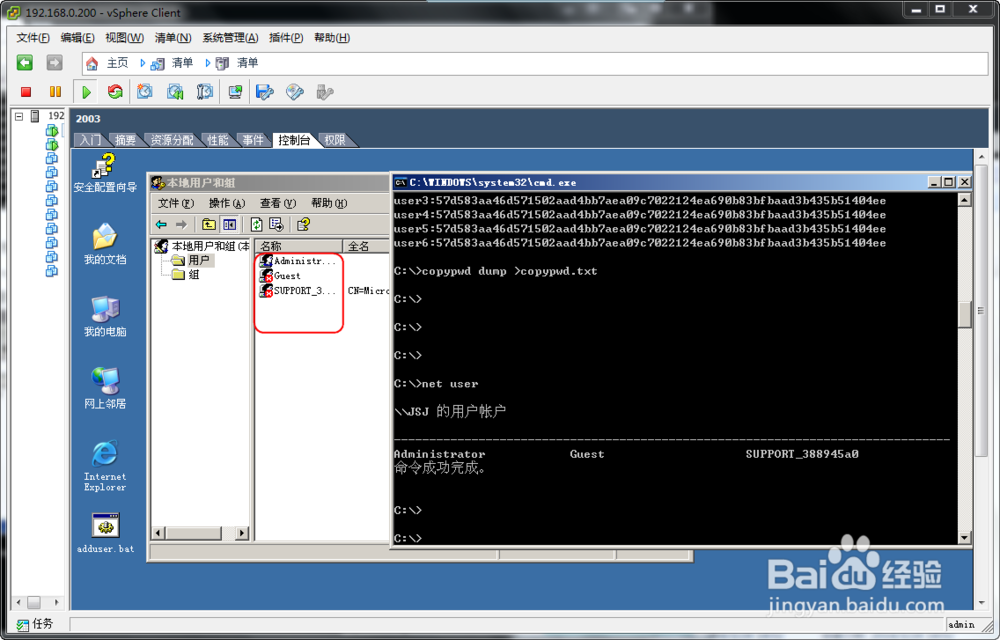Open the 插件(P) menu
The image size is (1000, 640).
coord(286,38)
